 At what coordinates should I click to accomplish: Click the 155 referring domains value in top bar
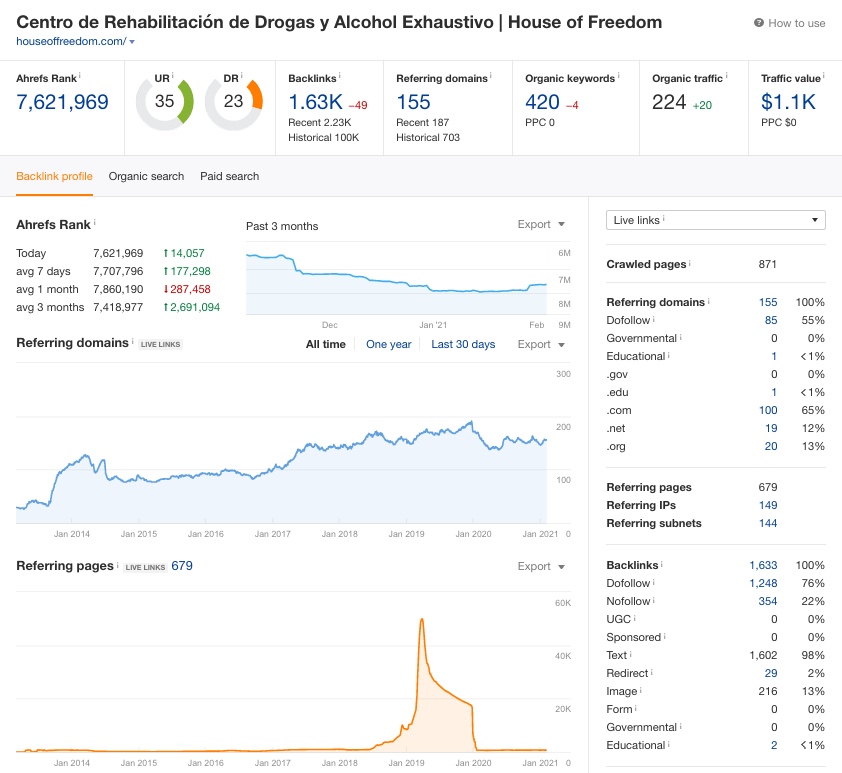(x=413, y=102)
